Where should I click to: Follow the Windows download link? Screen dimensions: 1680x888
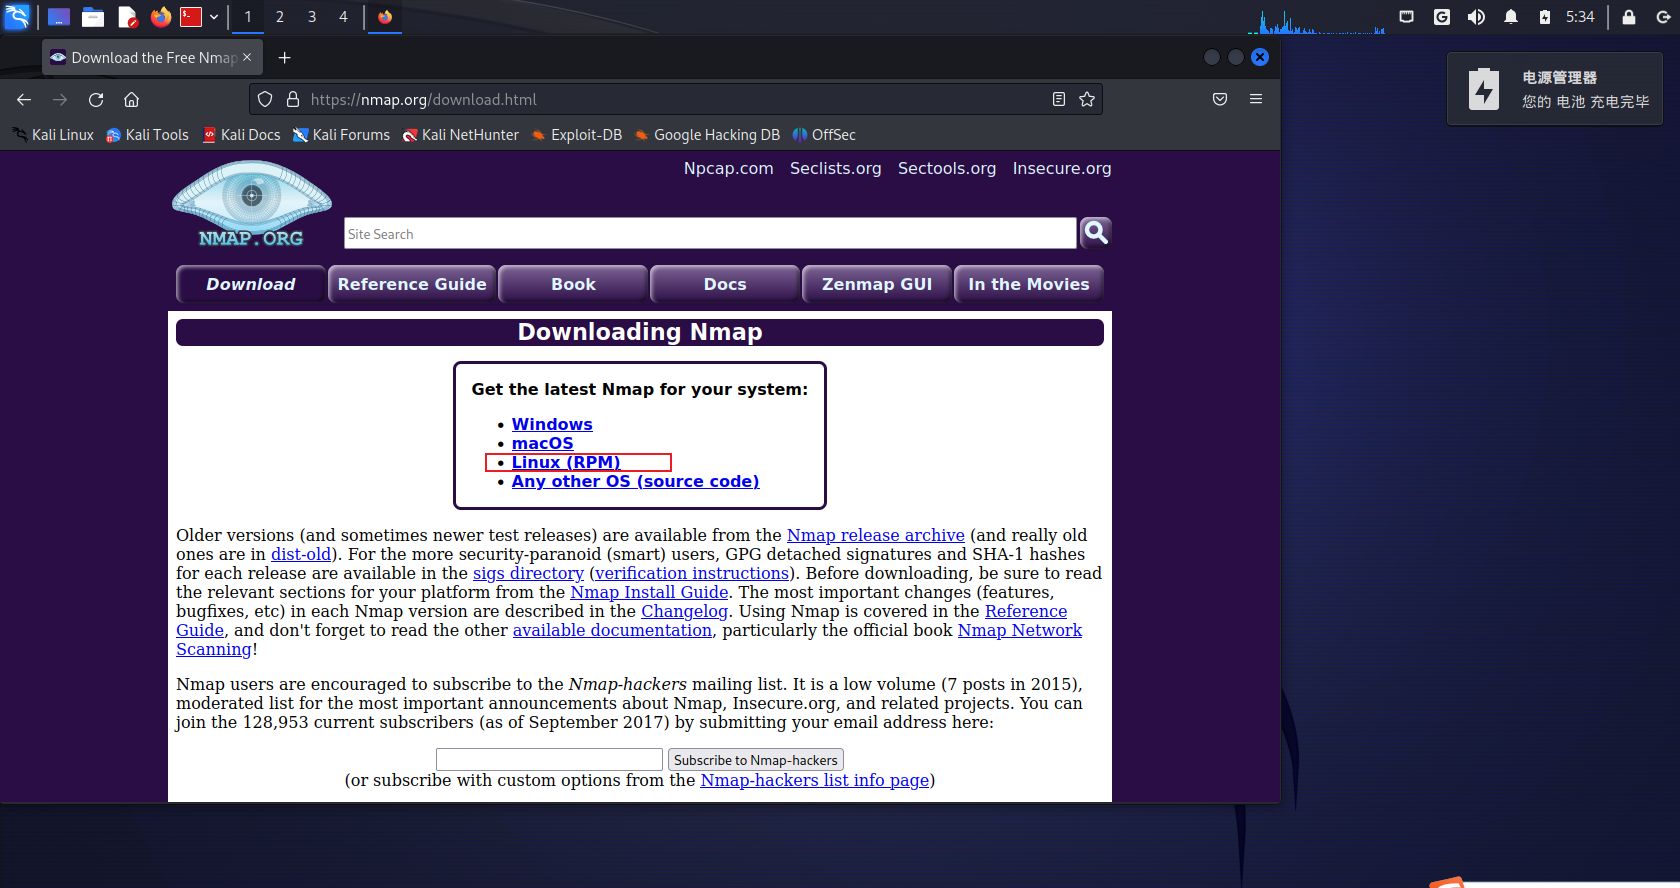552,424
